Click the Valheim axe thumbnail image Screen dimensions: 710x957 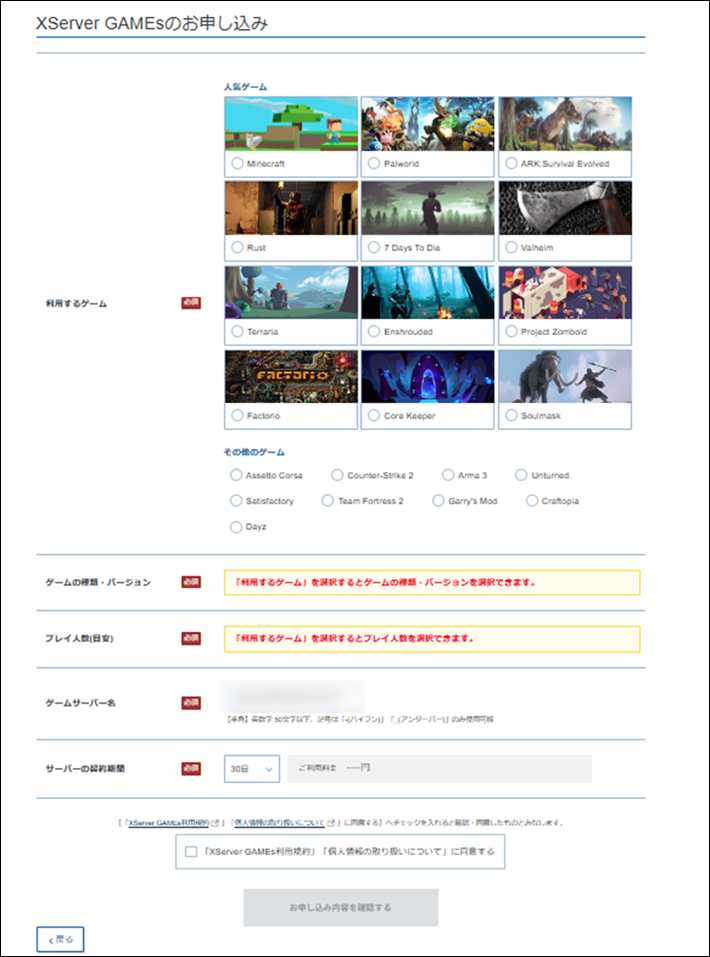565,208
